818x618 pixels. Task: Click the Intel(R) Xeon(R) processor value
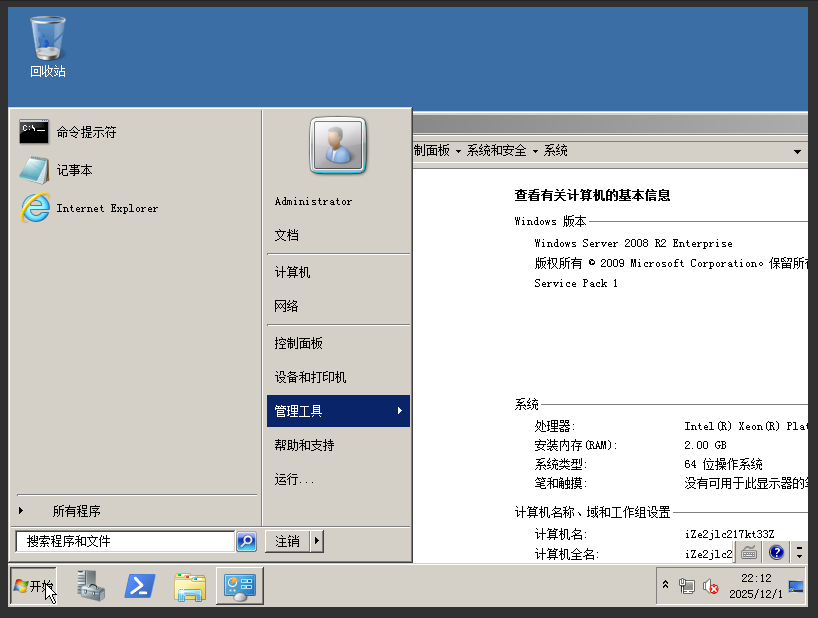(745, 426)
